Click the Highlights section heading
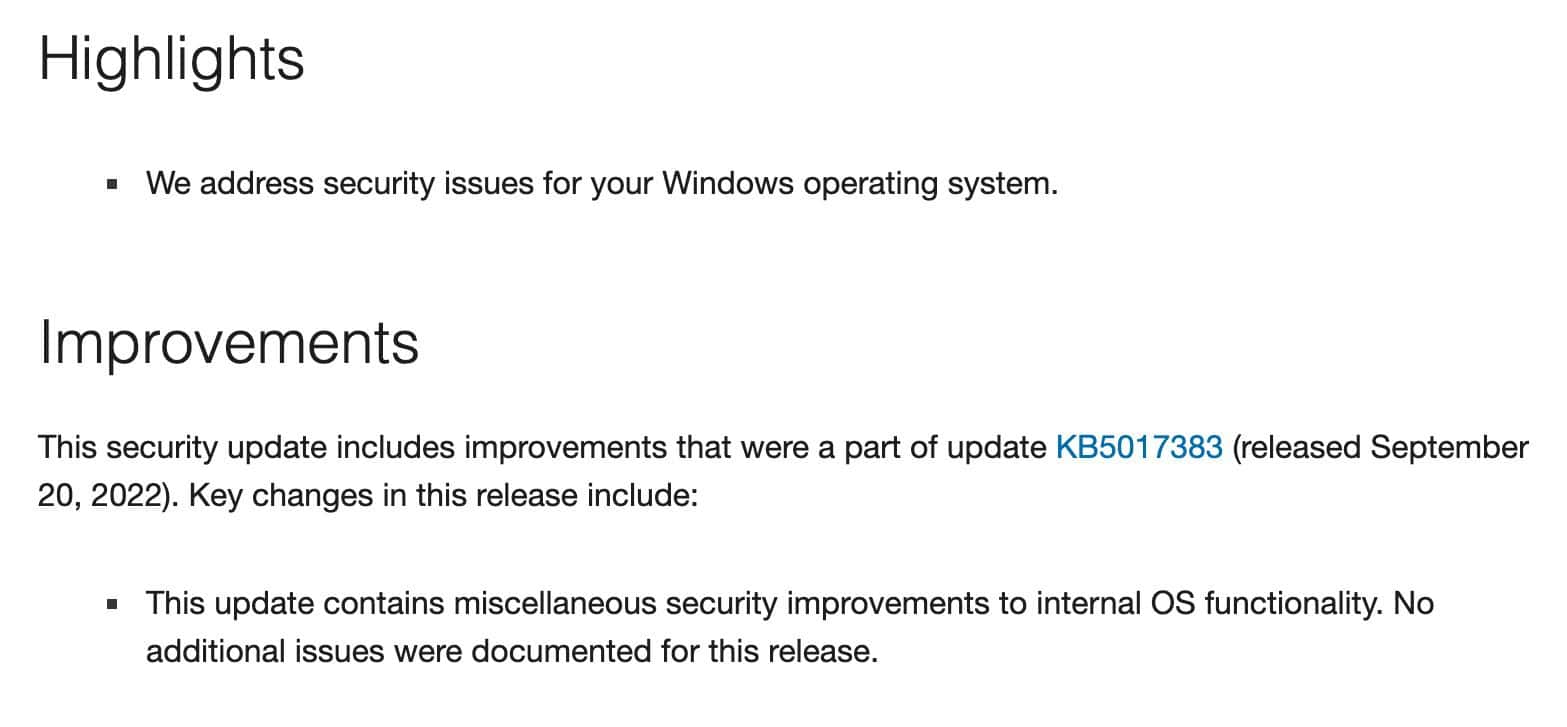 point(171,61)
